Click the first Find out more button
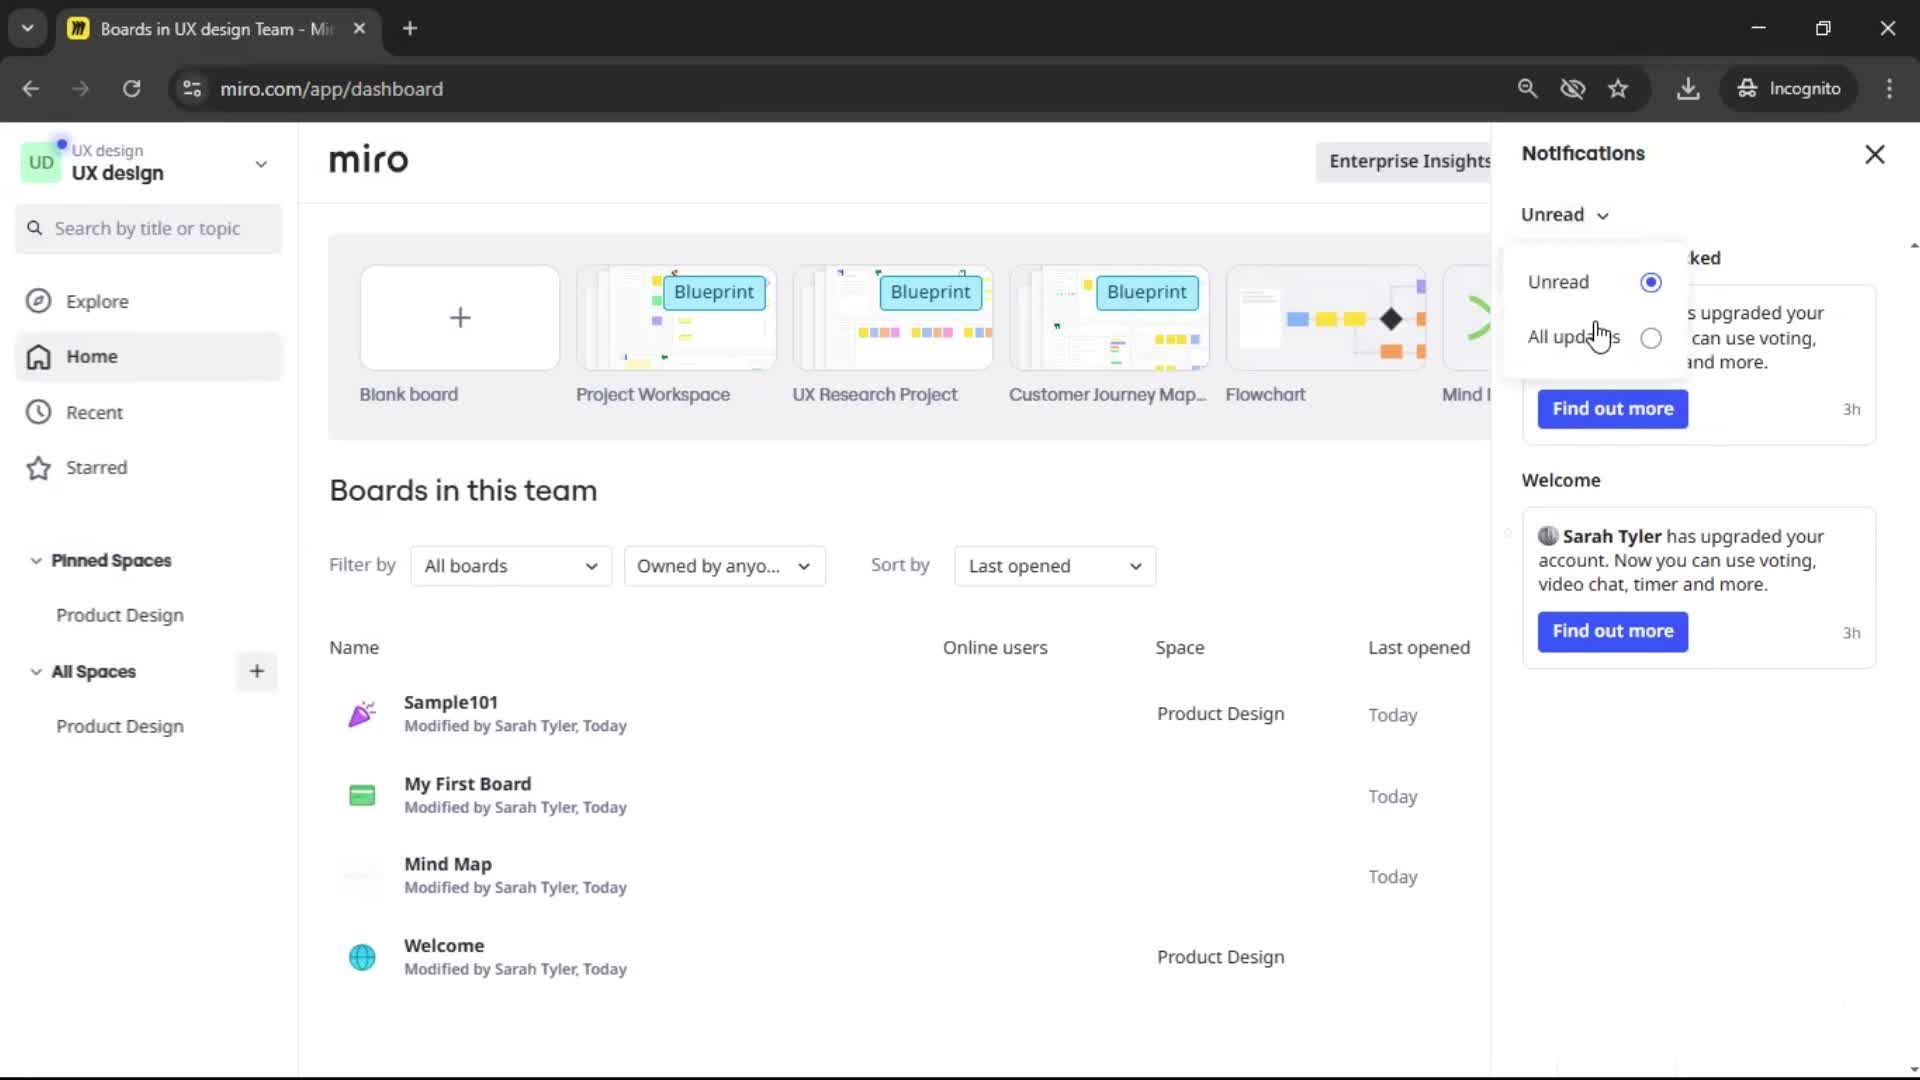The height and width of the screenshot is (1080, 1920). coord(1612,409)
